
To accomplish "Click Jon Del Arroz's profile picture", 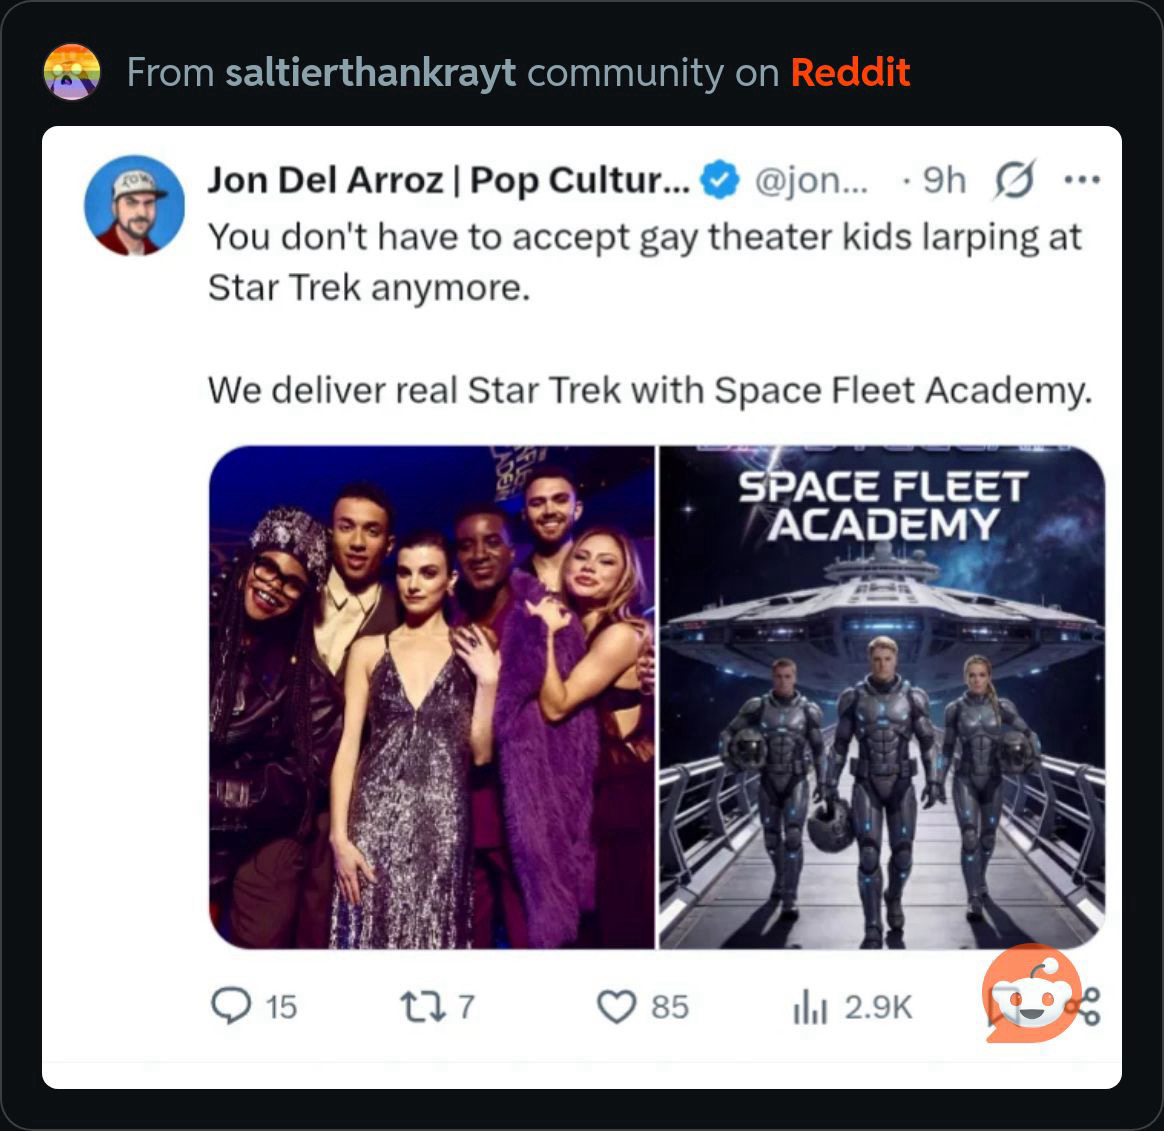I will click(x=134, y=205).
